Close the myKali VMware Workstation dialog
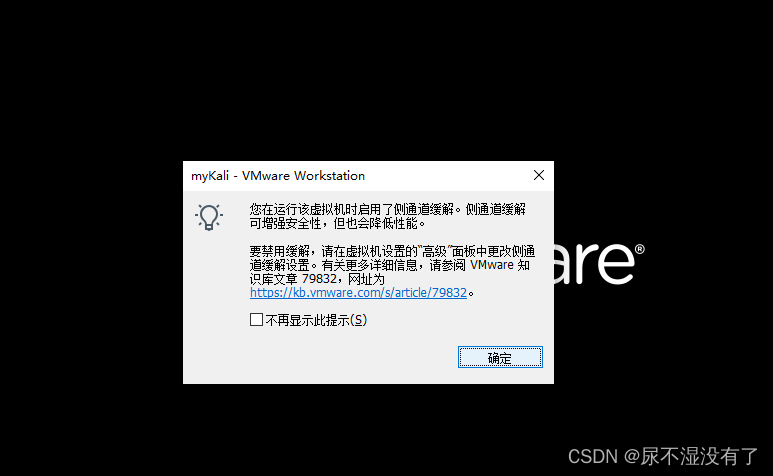The image size is (773, 476). point(539,175)
